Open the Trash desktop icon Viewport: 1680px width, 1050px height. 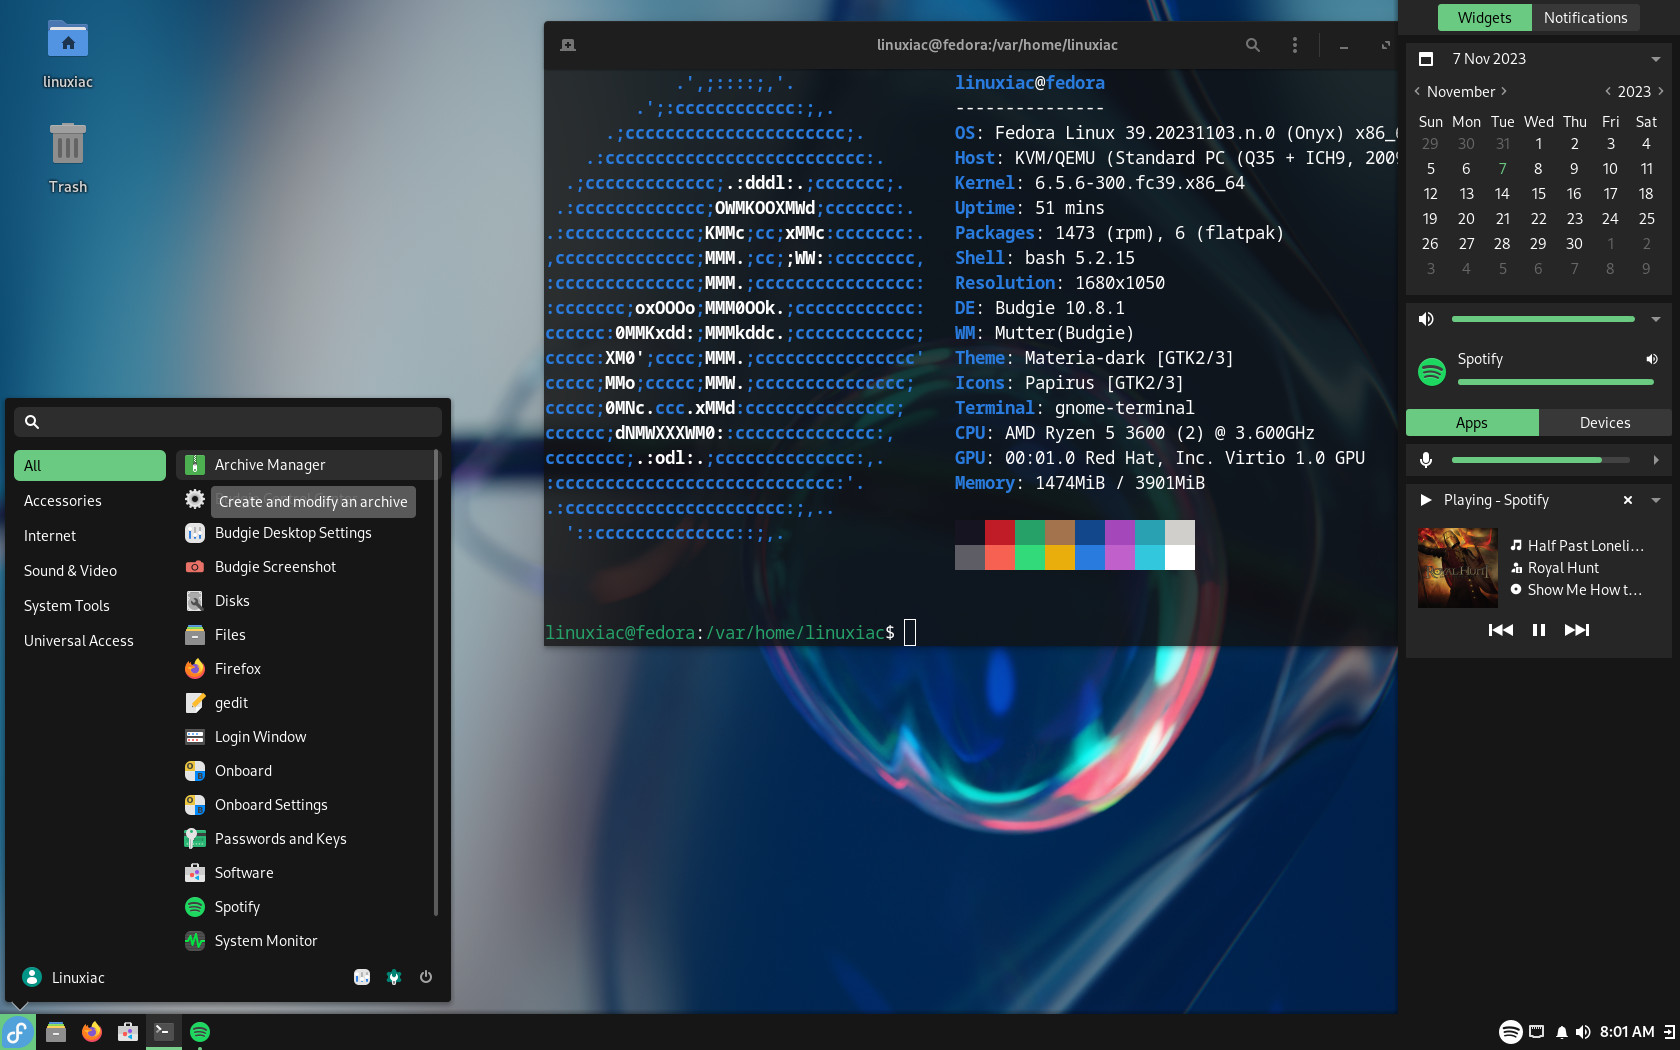[x=68, y=158]
